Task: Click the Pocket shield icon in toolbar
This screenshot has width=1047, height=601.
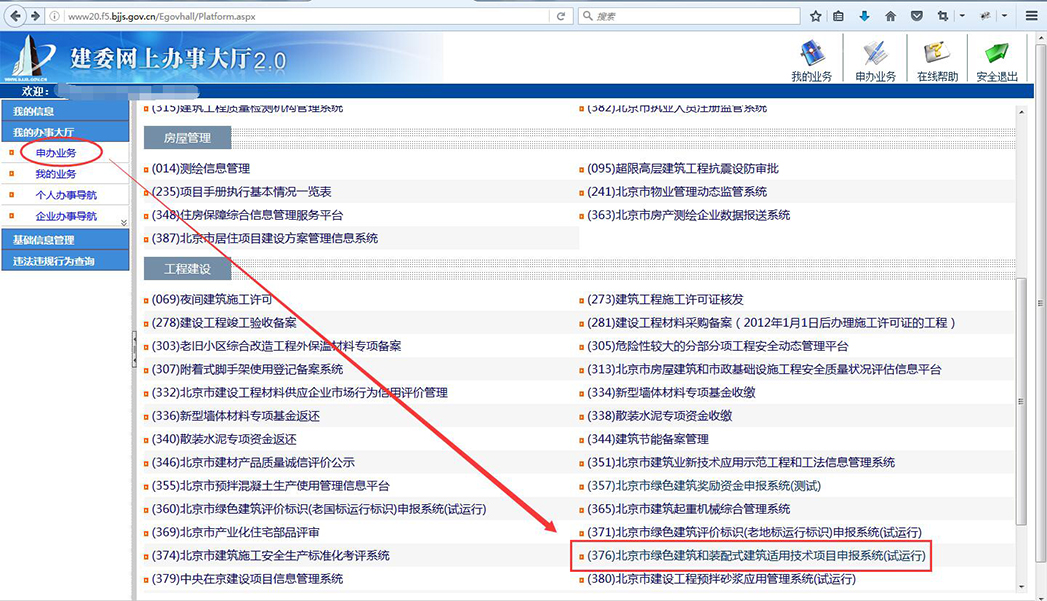Action: click(917, 16)
